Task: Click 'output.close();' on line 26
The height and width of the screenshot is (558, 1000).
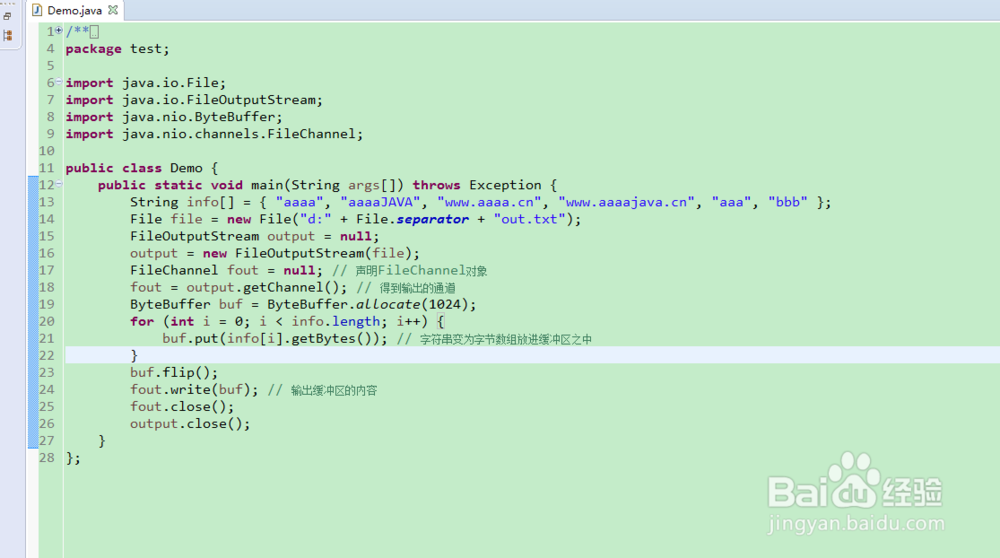Action: point(190,423)
